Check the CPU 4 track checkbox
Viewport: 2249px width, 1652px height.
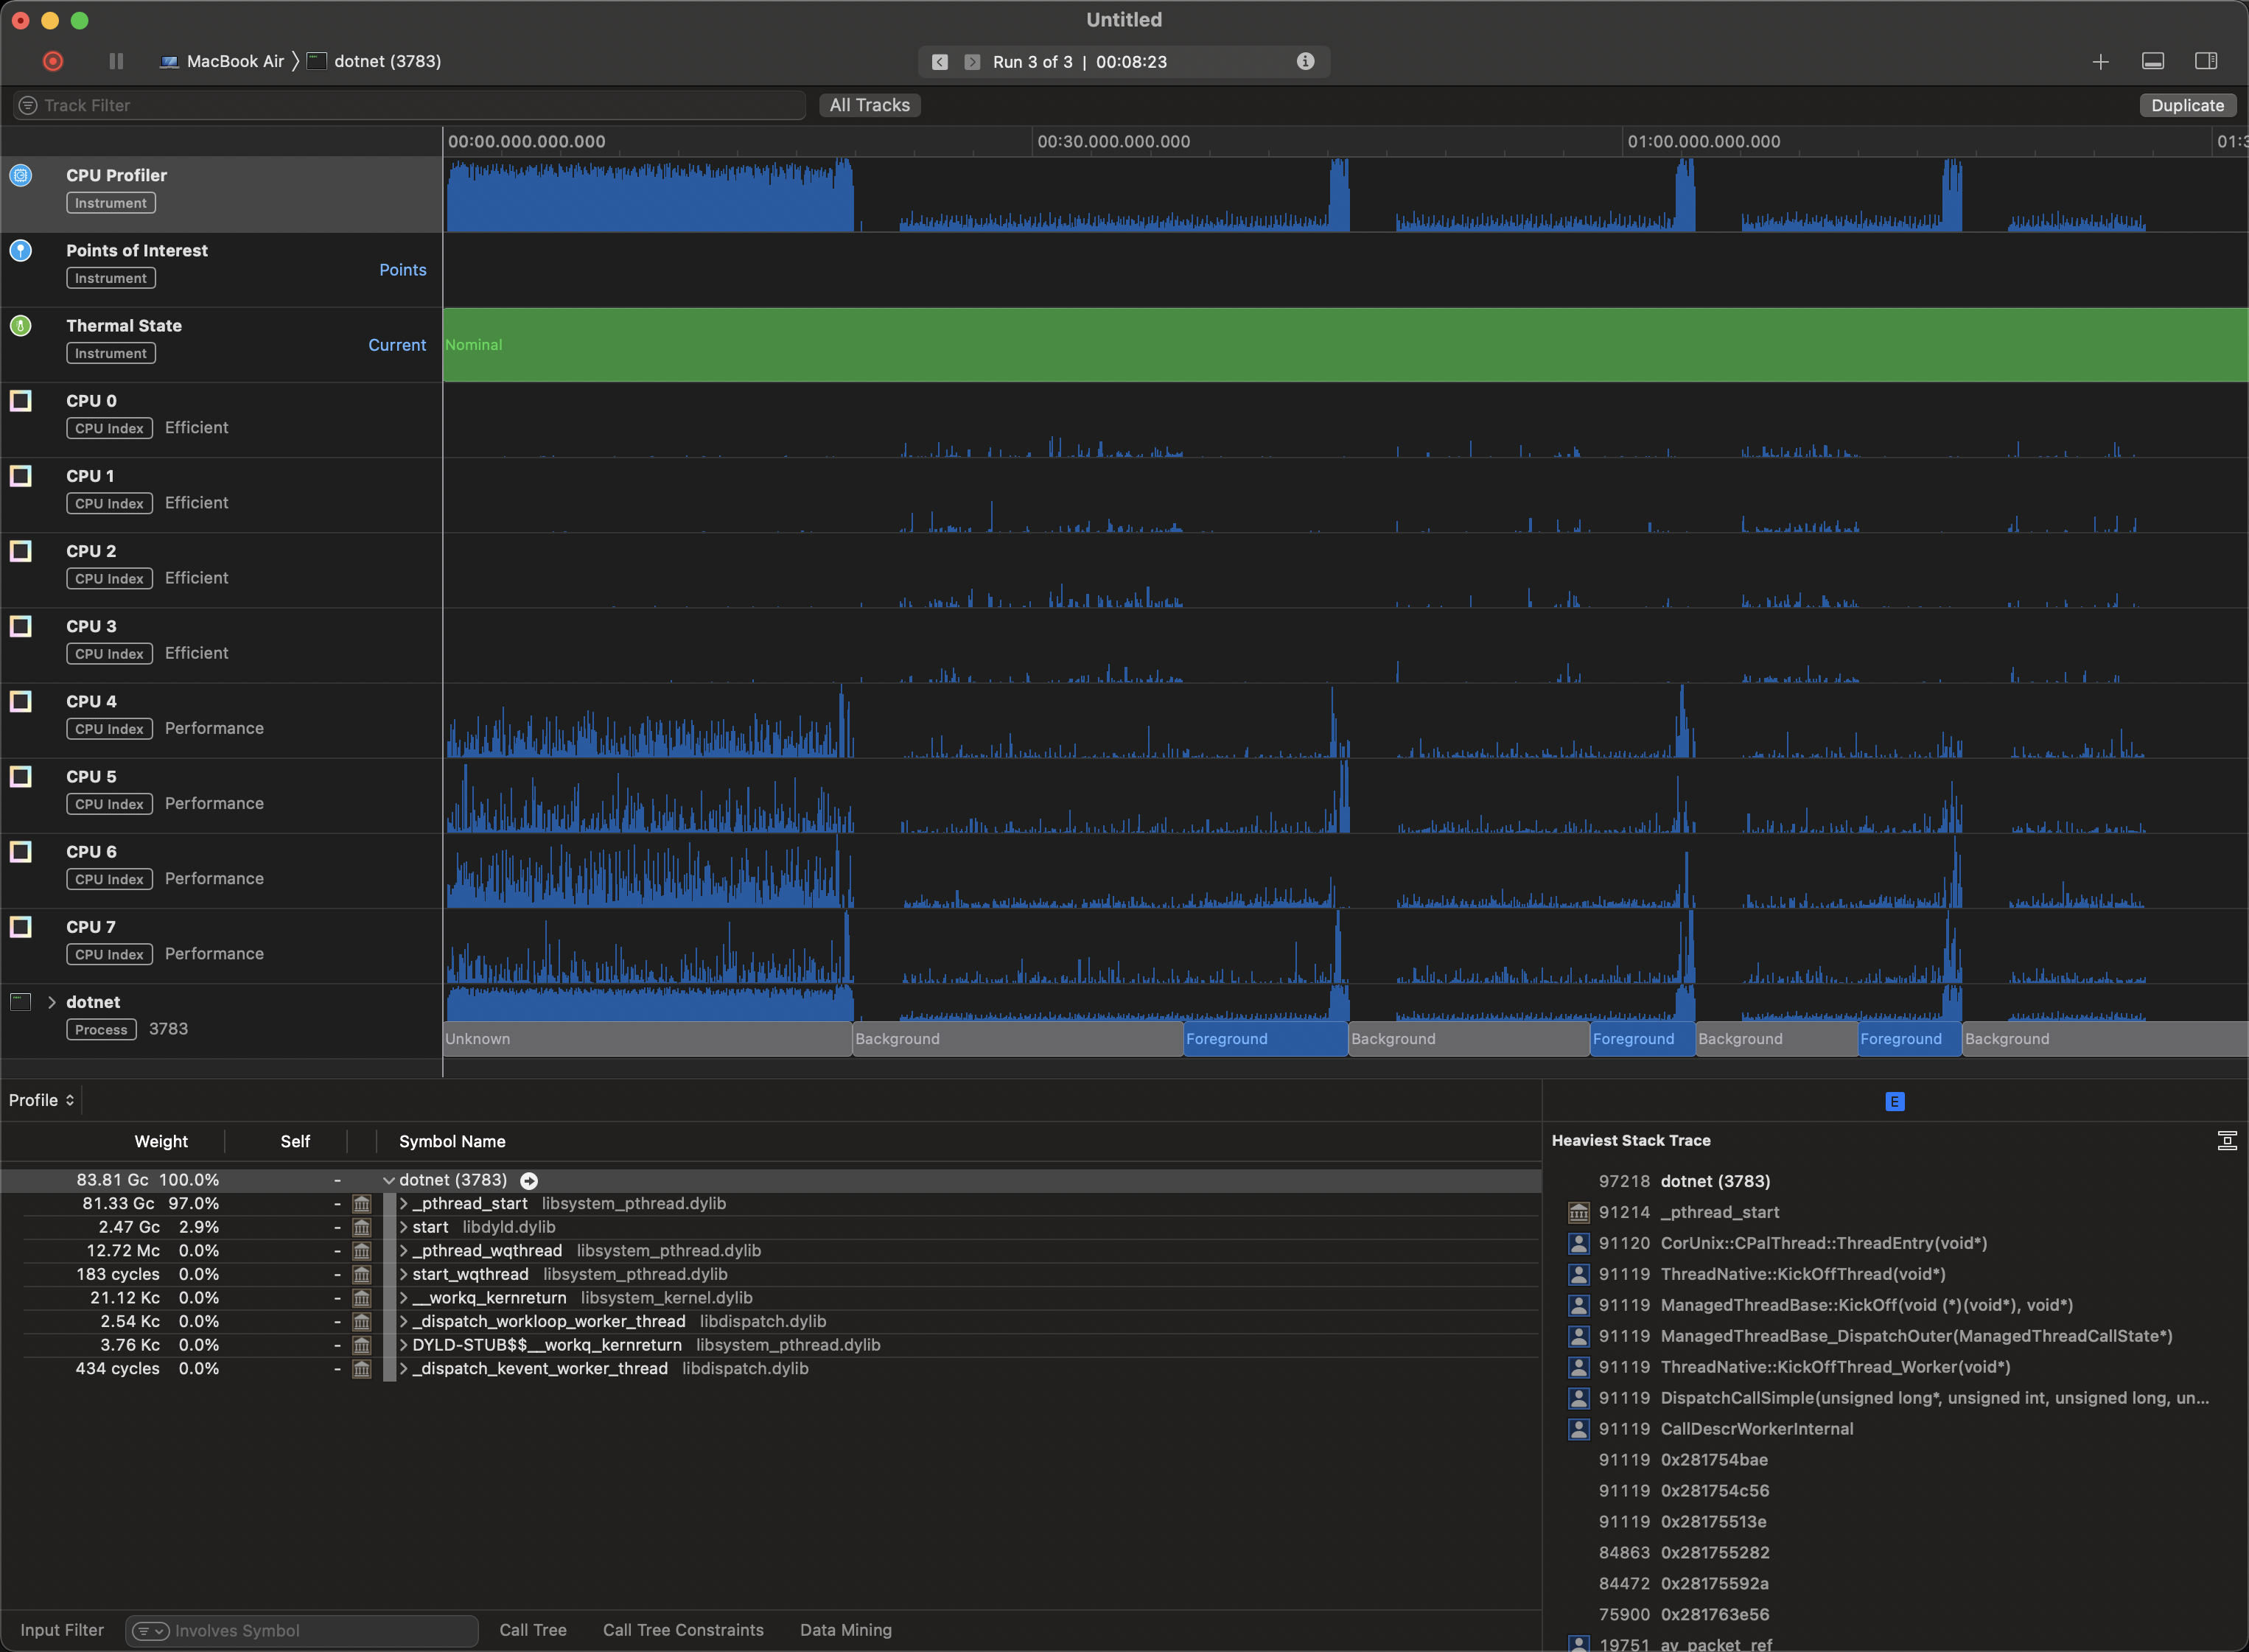coord(20,701)
